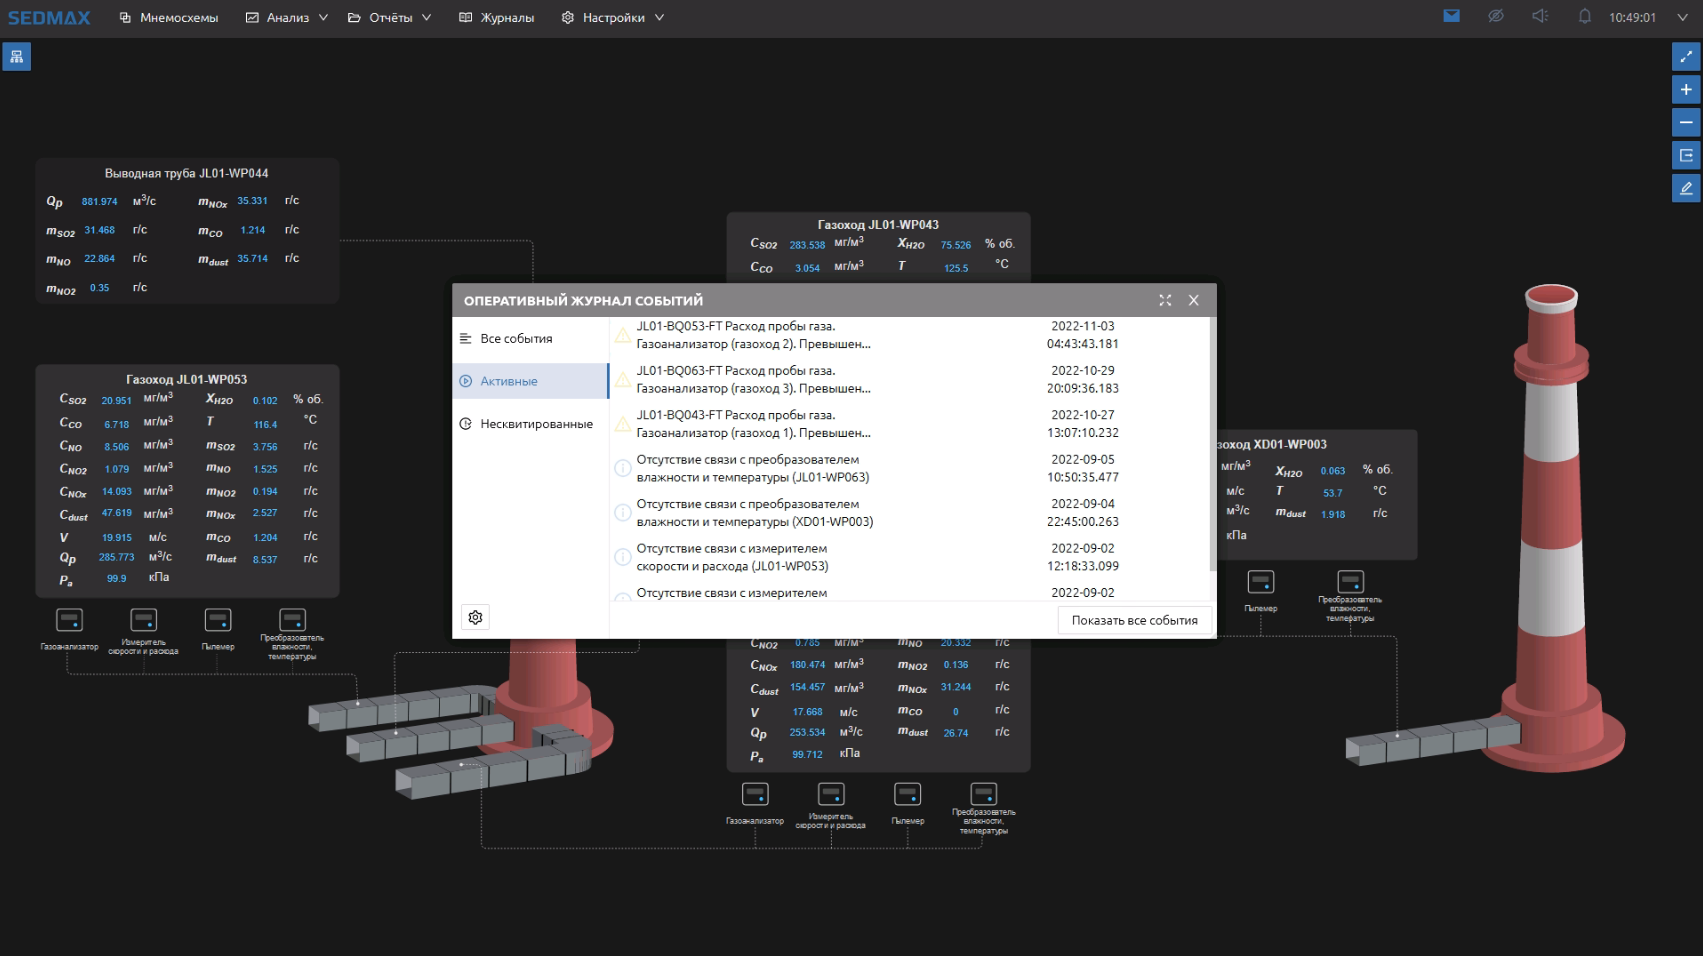Toggle the crossed-eye visibility icon
This screenshot has height=956, width=1703.
(1495, 16)
